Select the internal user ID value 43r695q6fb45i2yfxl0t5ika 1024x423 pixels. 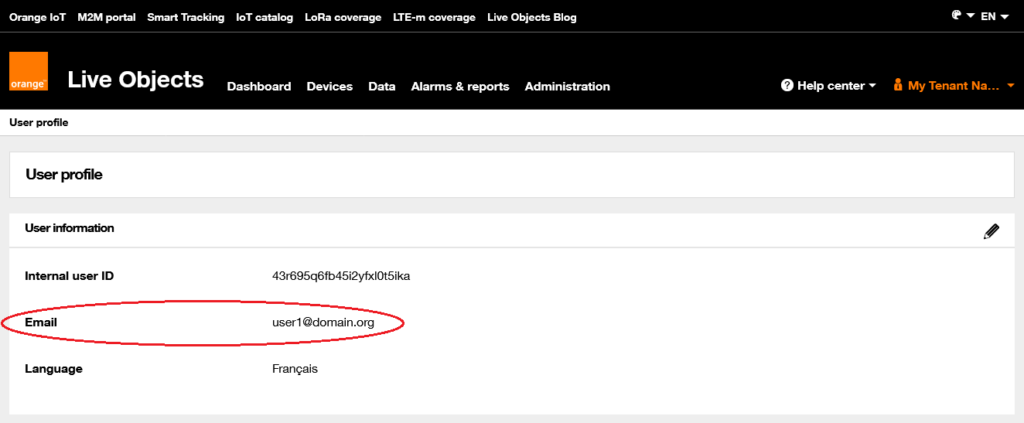tap(341, 276)
